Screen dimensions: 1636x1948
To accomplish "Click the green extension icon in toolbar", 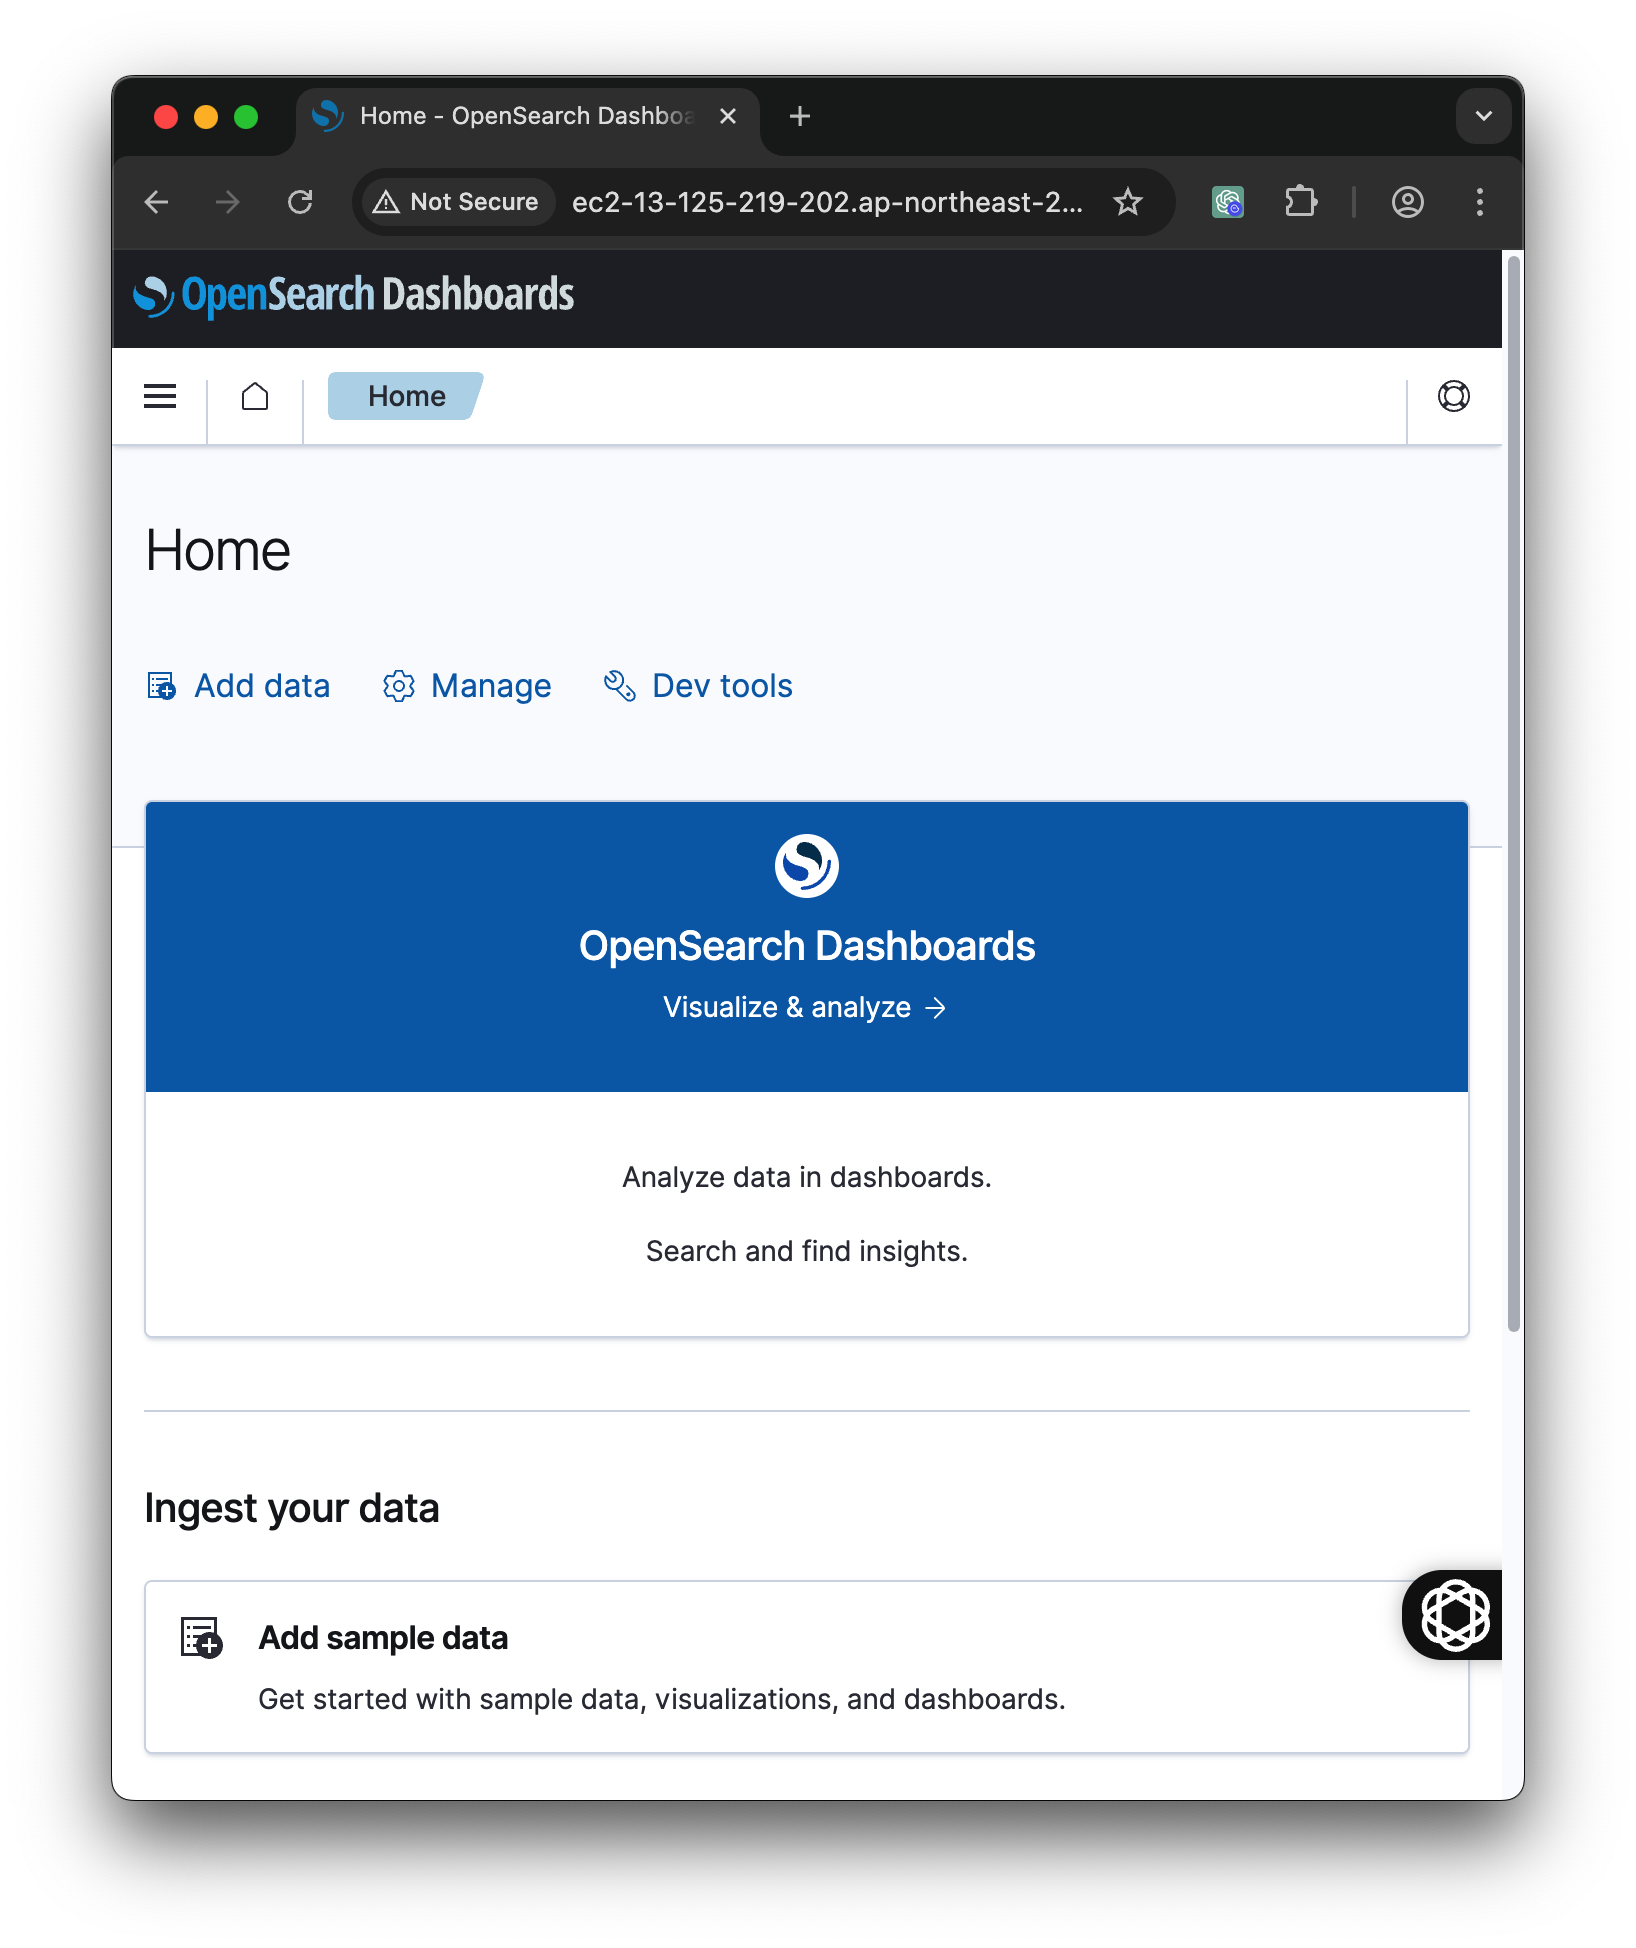I will click(x=1228, y=203).
